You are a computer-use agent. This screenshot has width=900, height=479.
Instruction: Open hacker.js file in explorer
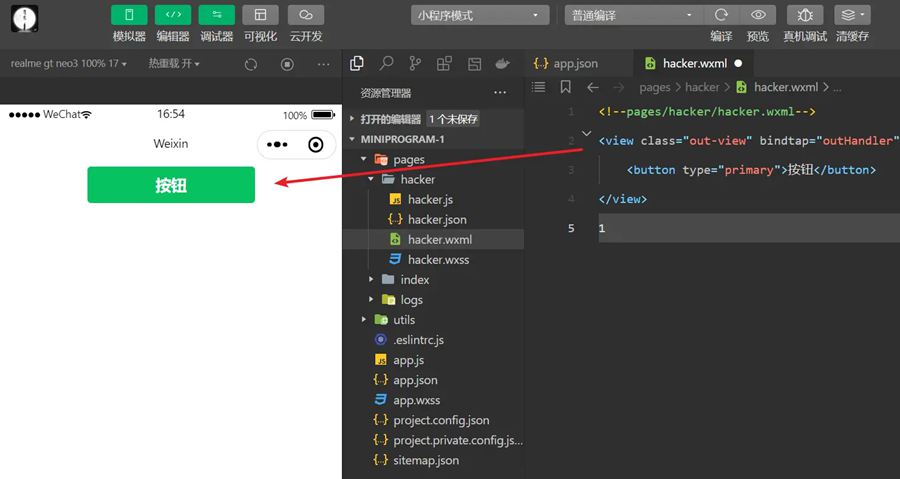tap(430, 200)
